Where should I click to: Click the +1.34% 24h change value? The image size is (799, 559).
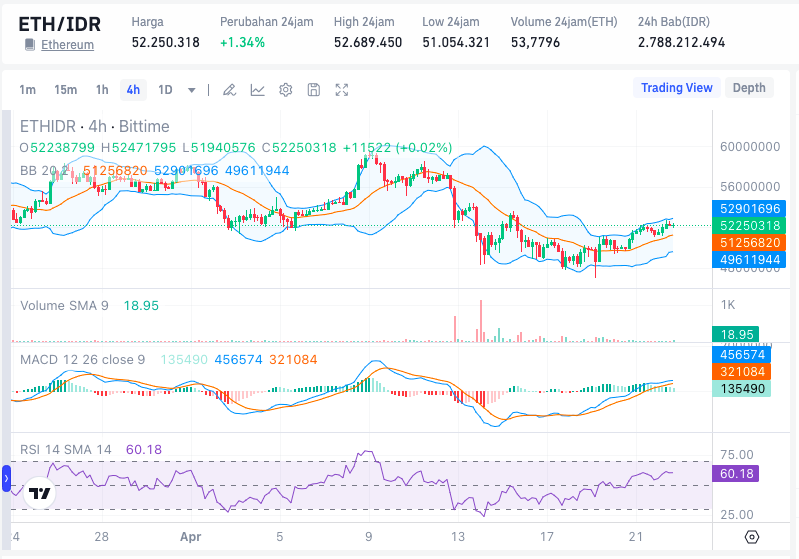tap(243, 42)
